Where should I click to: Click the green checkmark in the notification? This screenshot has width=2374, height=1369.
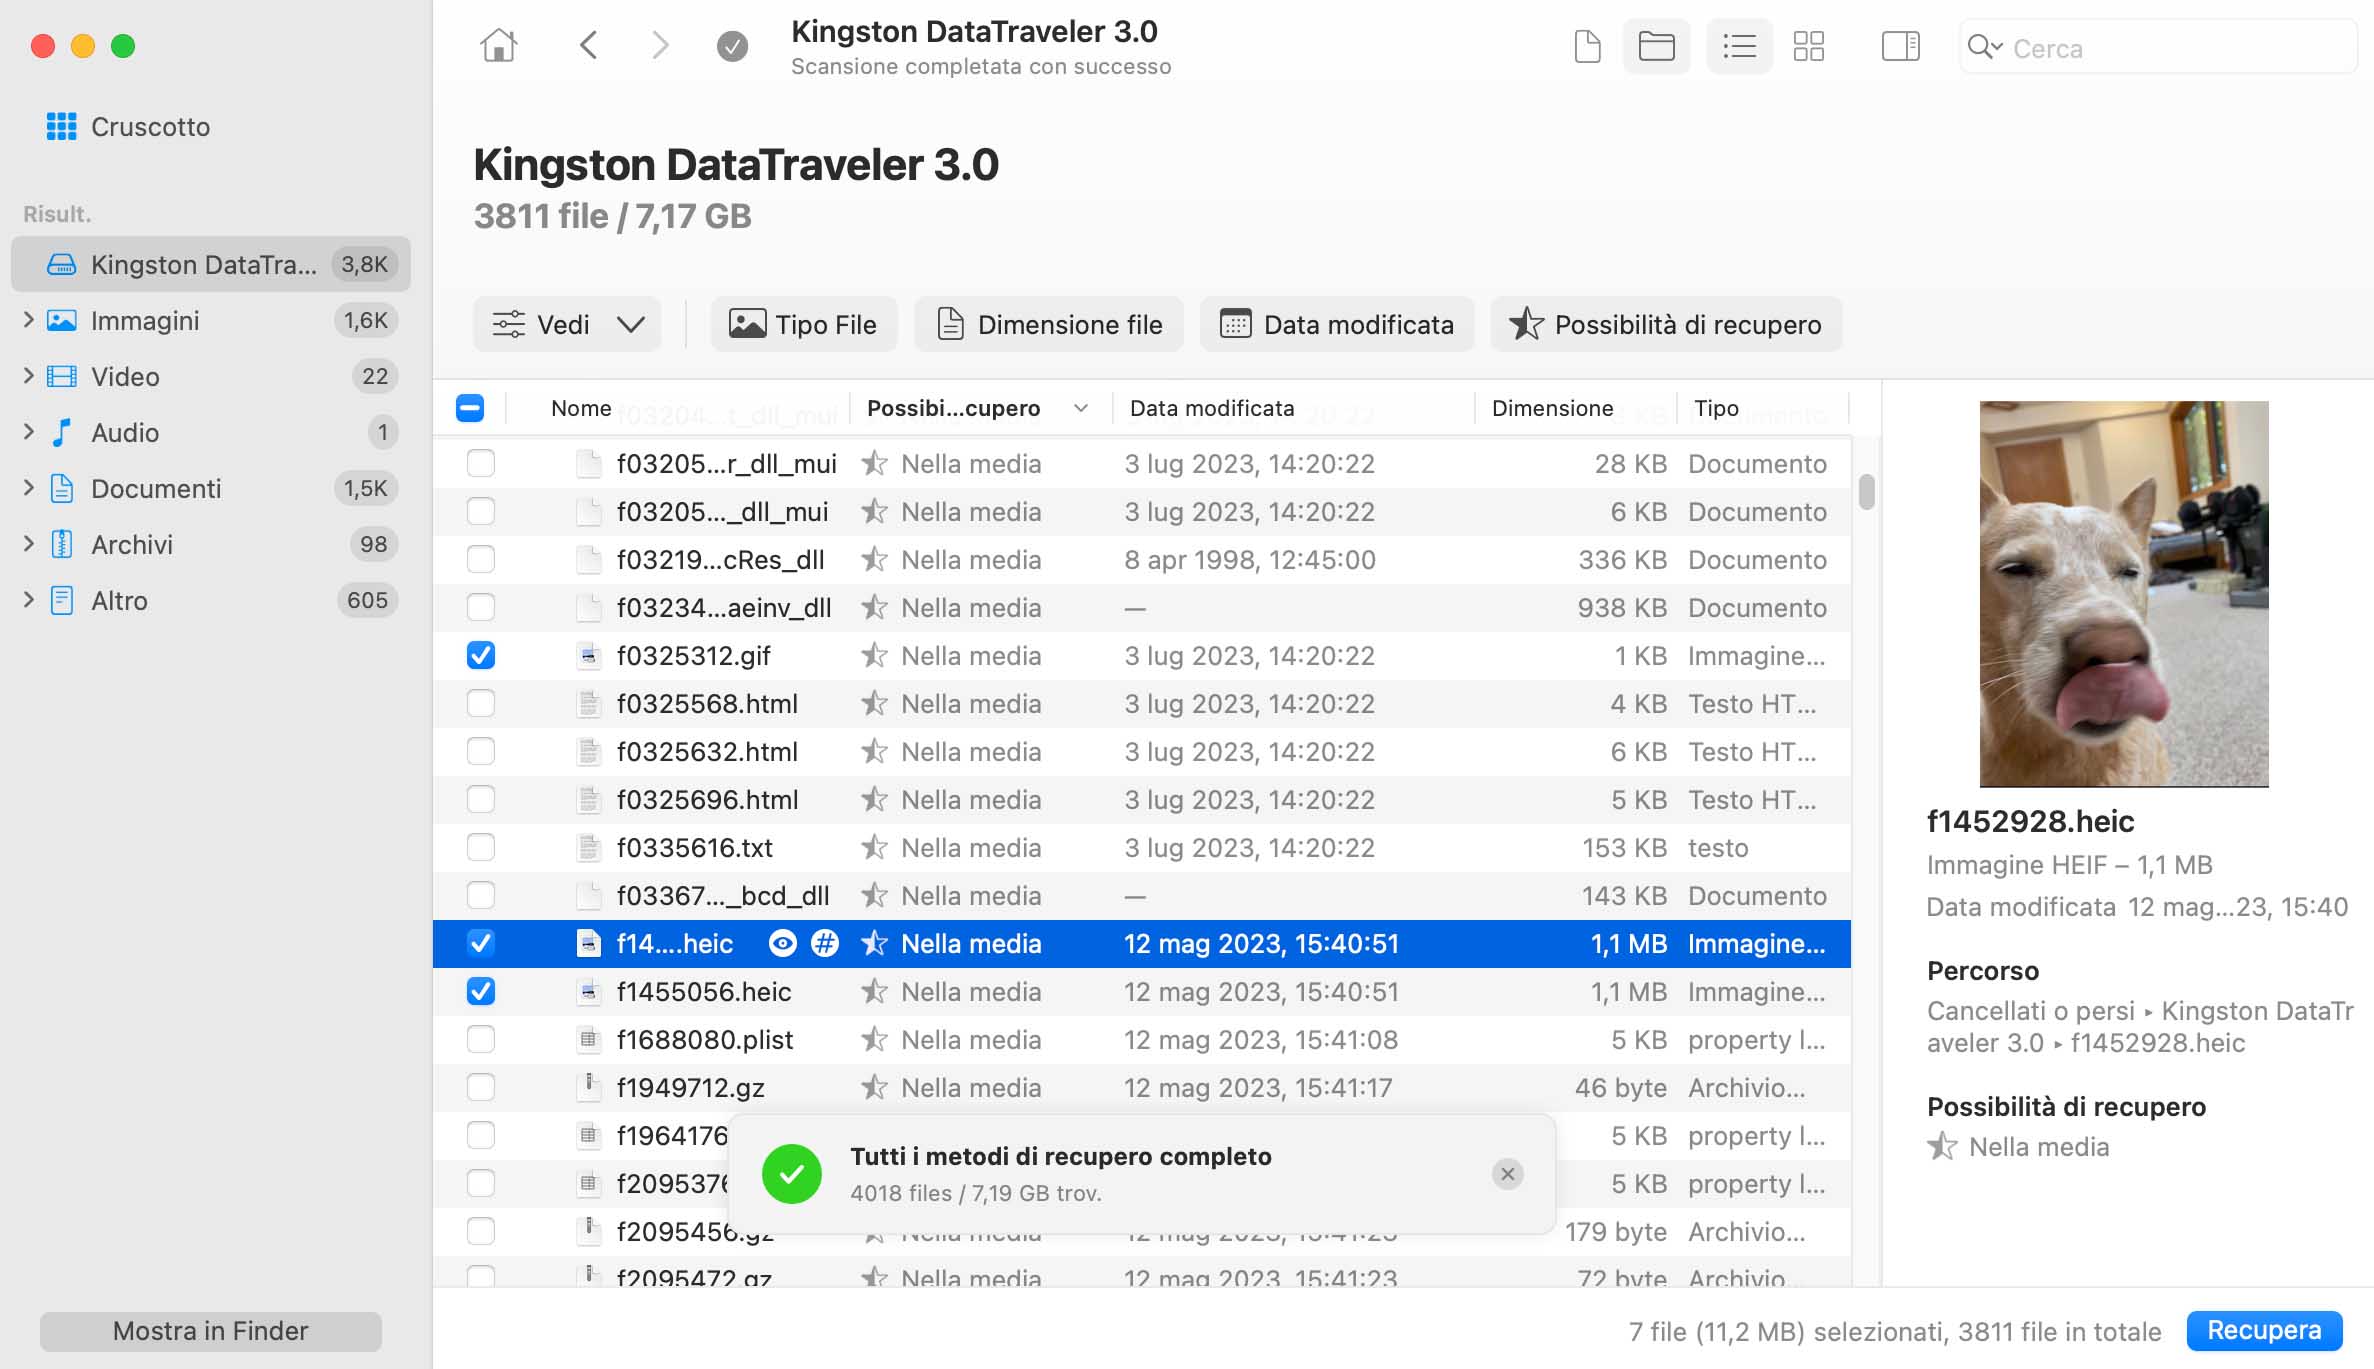(x=792, y=1174)
